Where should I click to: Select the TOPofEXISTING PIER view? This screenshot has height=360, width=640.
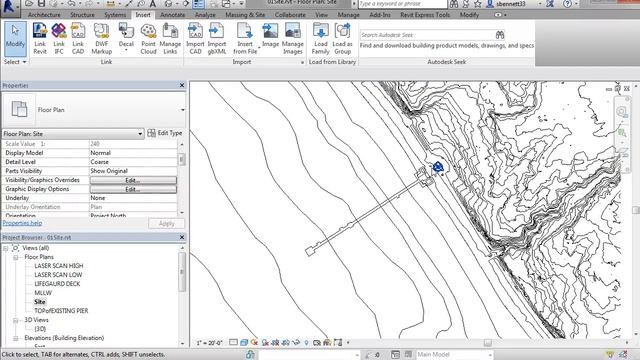point(61,311)
